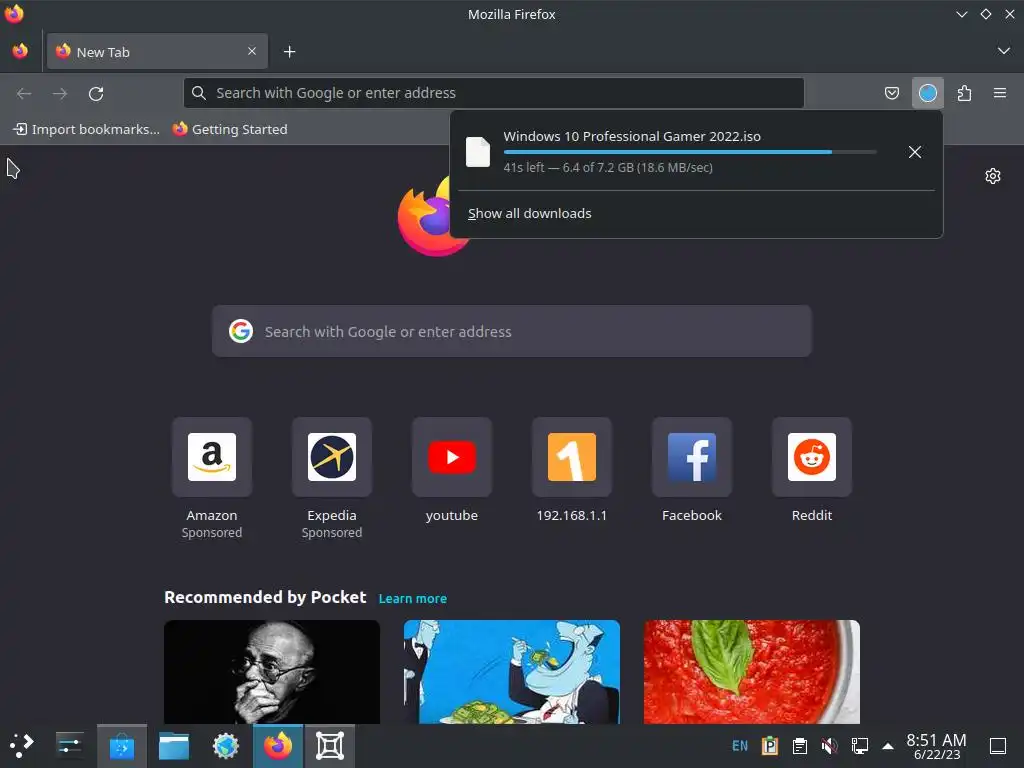Reload the current page
Image resolution: width=1024 pixels, height=768 pixels.
click(x=96, y=93)
